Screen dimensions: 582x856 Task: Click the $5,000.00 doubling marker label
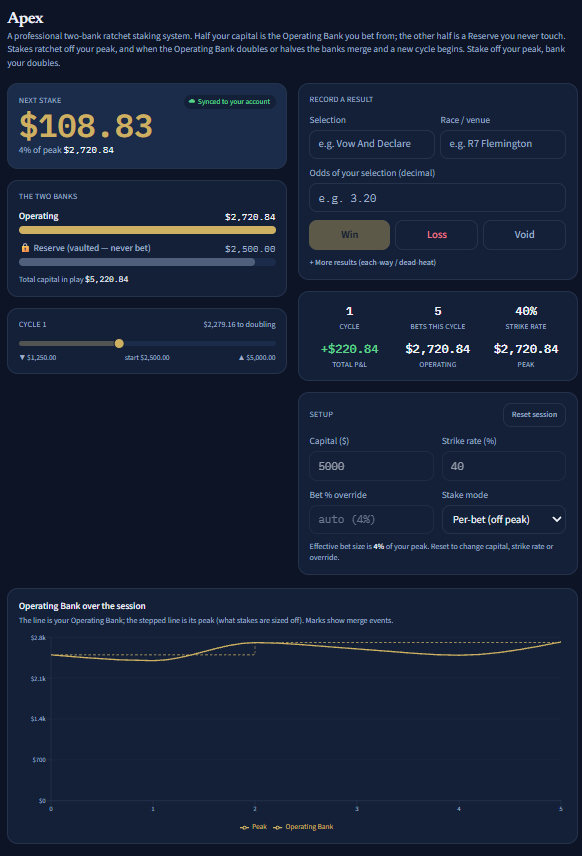tap(257, 358)
